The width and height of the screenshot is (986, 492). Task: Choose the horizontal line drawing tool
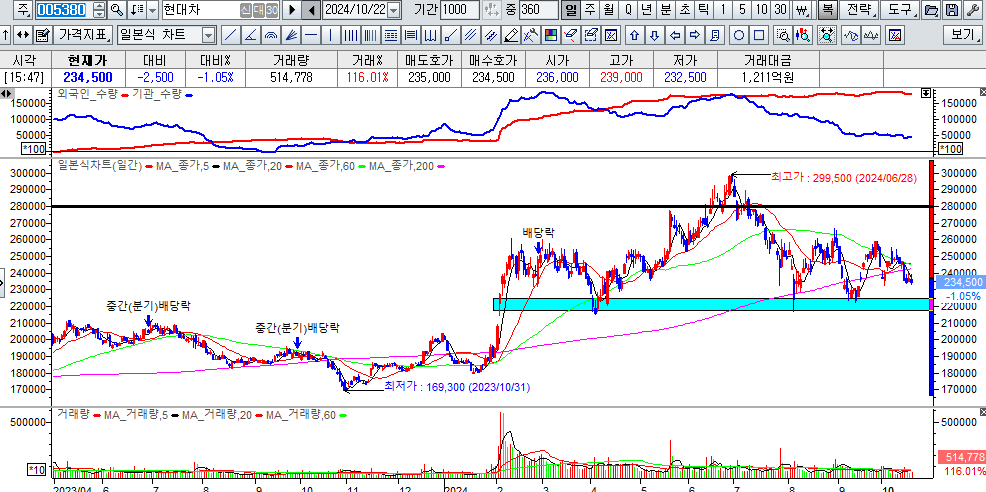[312, 35]
